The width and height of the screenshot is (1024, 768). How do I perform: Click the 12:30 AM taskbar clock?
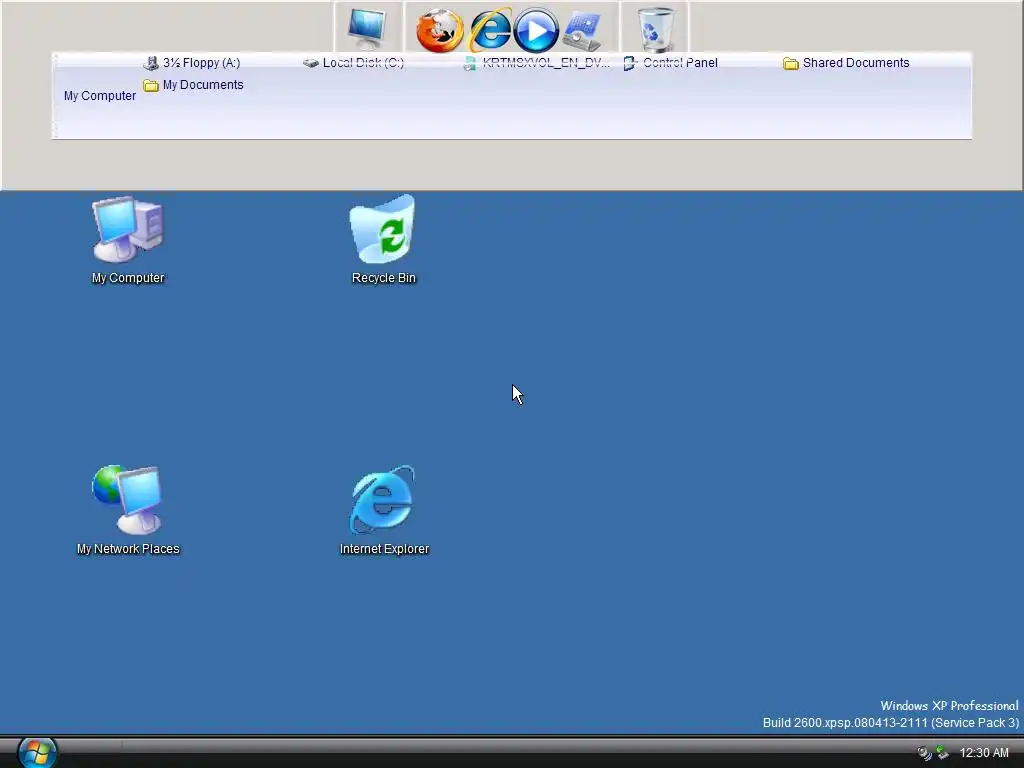[x=984, y=753]
